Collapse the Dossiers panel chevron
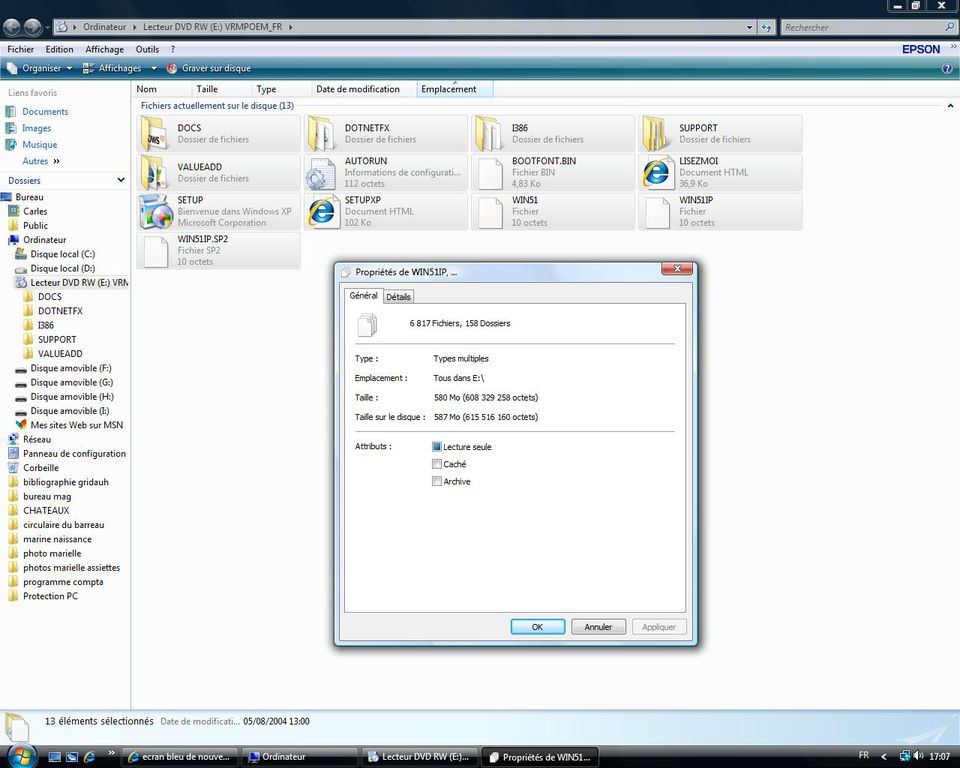Image resolution: width=960 pixels, height=768 pixels. point(121,180)
